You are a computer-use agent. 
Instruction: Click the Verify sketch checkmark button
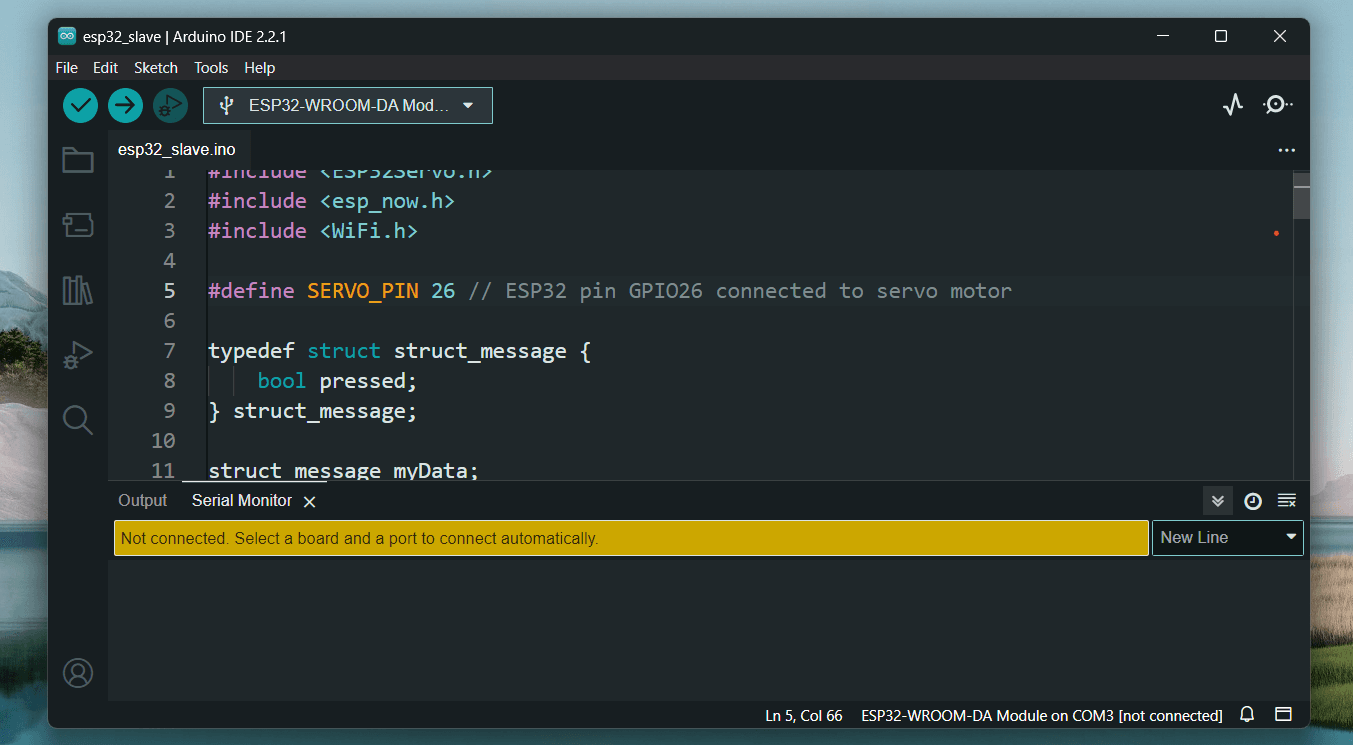tap(80, 105)
